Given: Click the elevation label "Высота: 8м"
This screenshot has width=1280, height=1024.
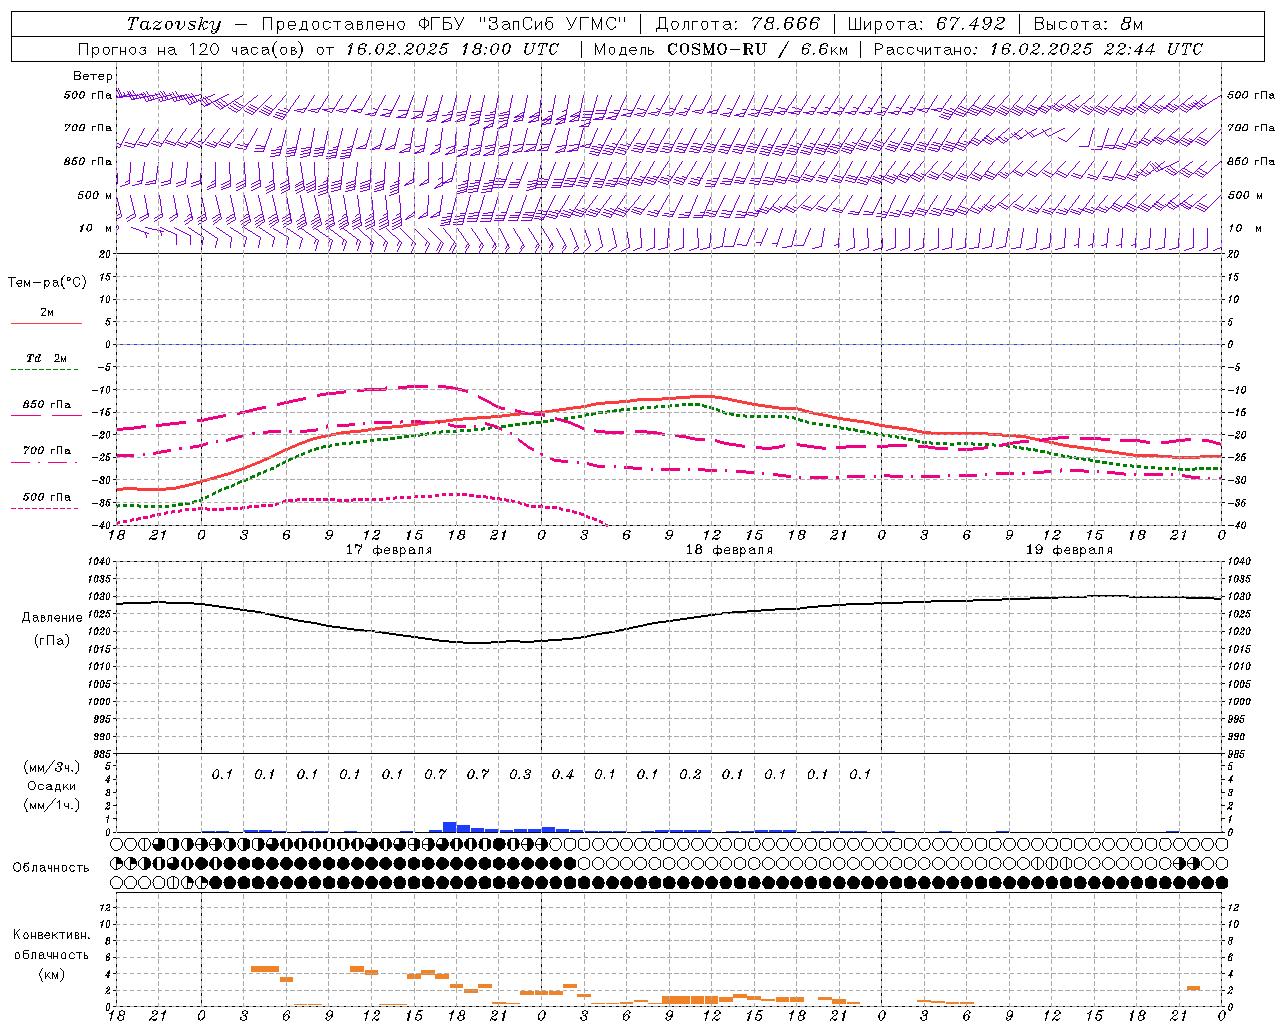Looking at the screenshot, I should (1088, 24).
